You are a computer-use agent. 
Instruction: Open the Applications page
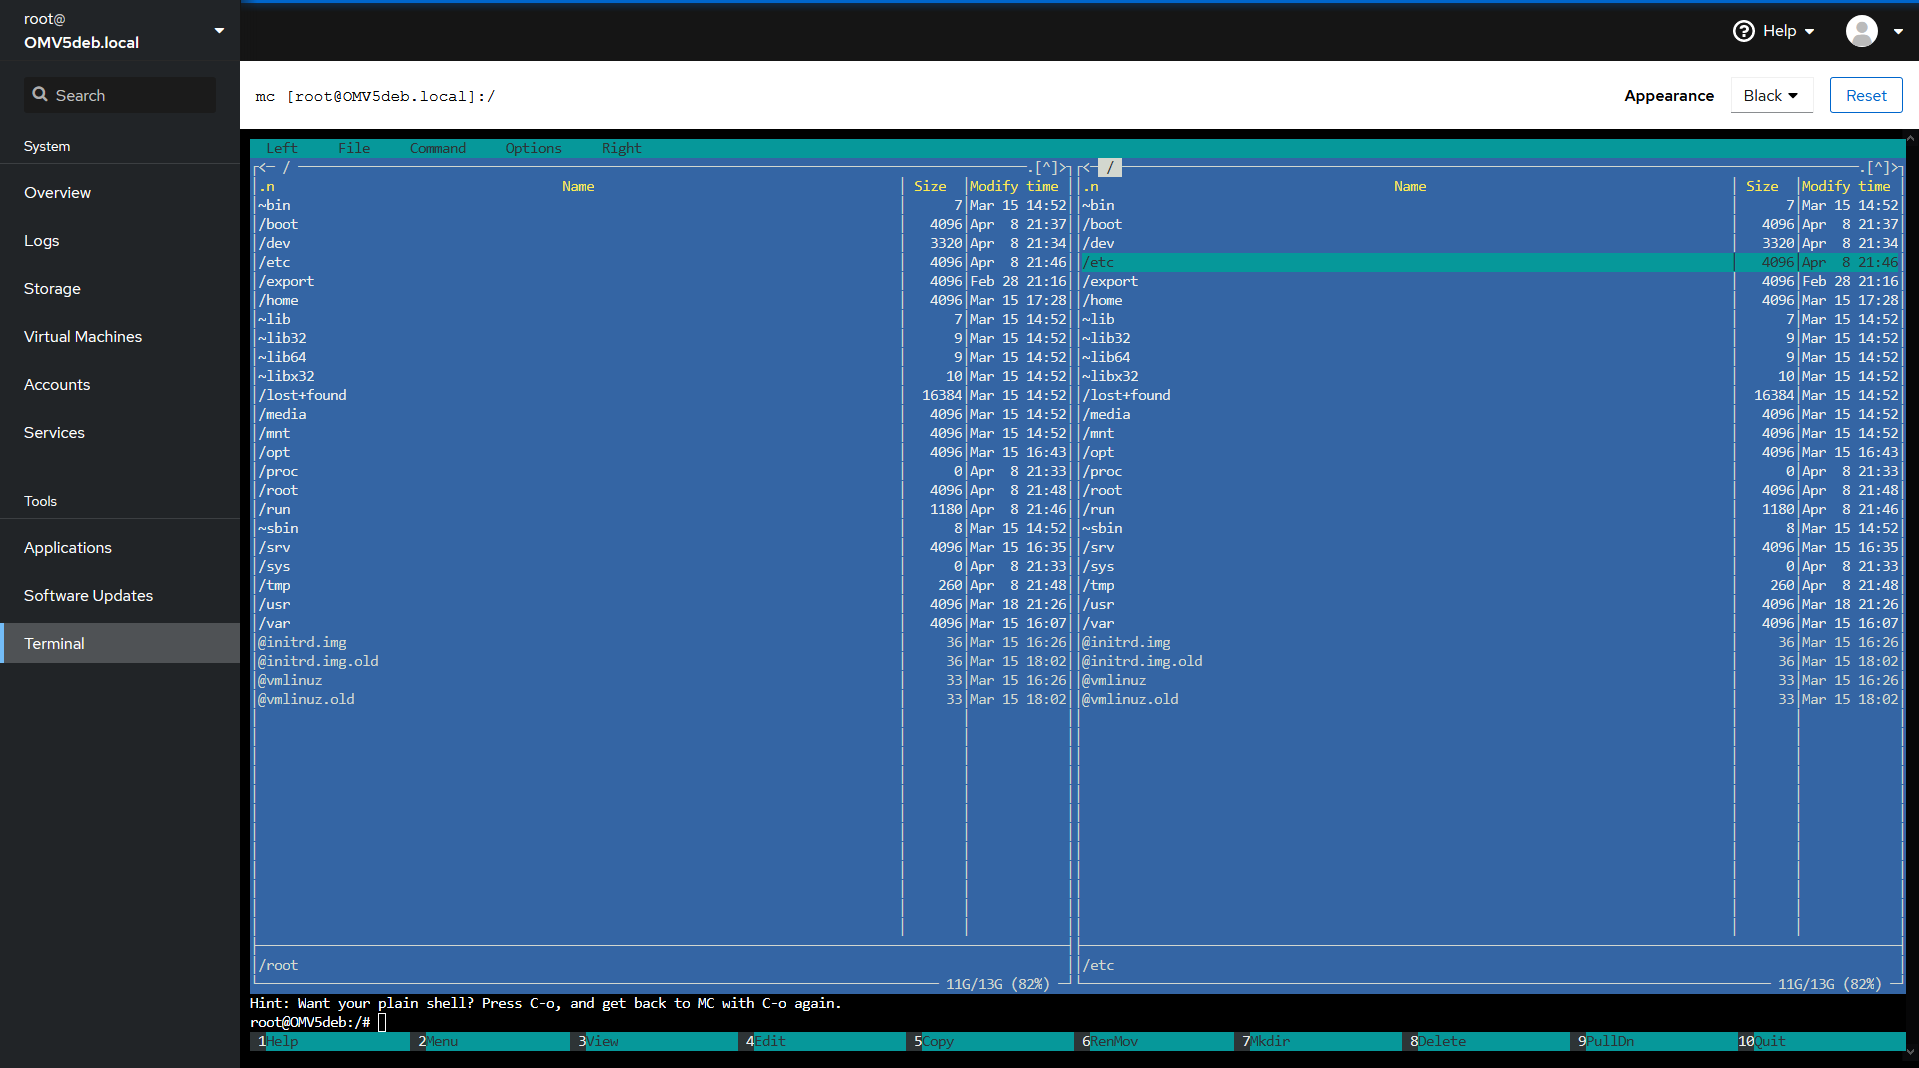click(120, 548)
